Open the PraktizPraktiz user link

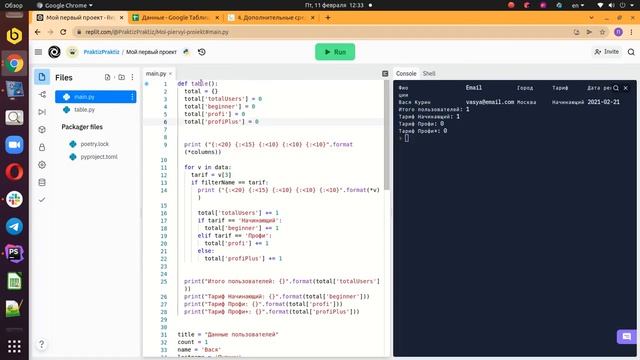pos(101,52)
